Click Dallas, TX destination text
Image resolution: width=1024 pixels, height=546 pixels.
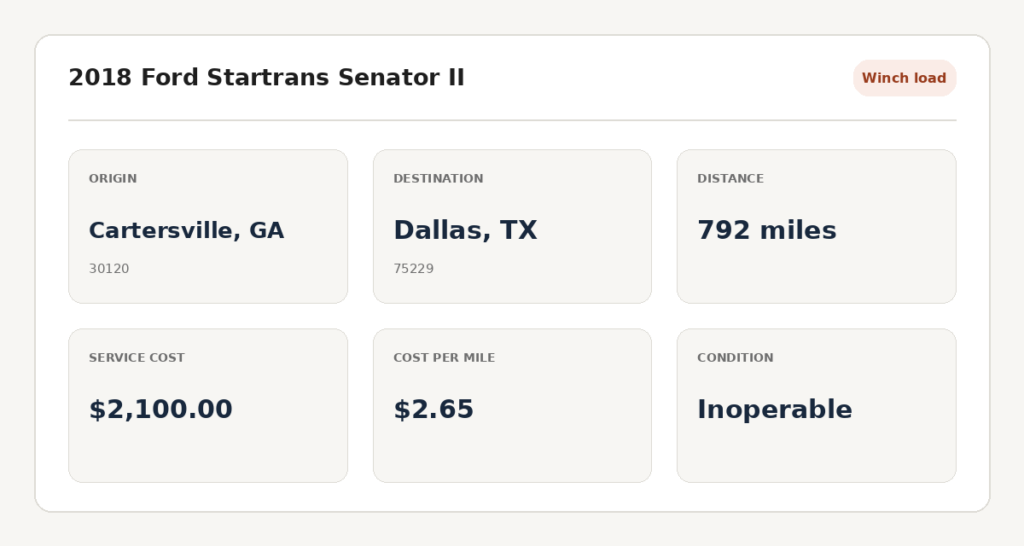[465, 231]
